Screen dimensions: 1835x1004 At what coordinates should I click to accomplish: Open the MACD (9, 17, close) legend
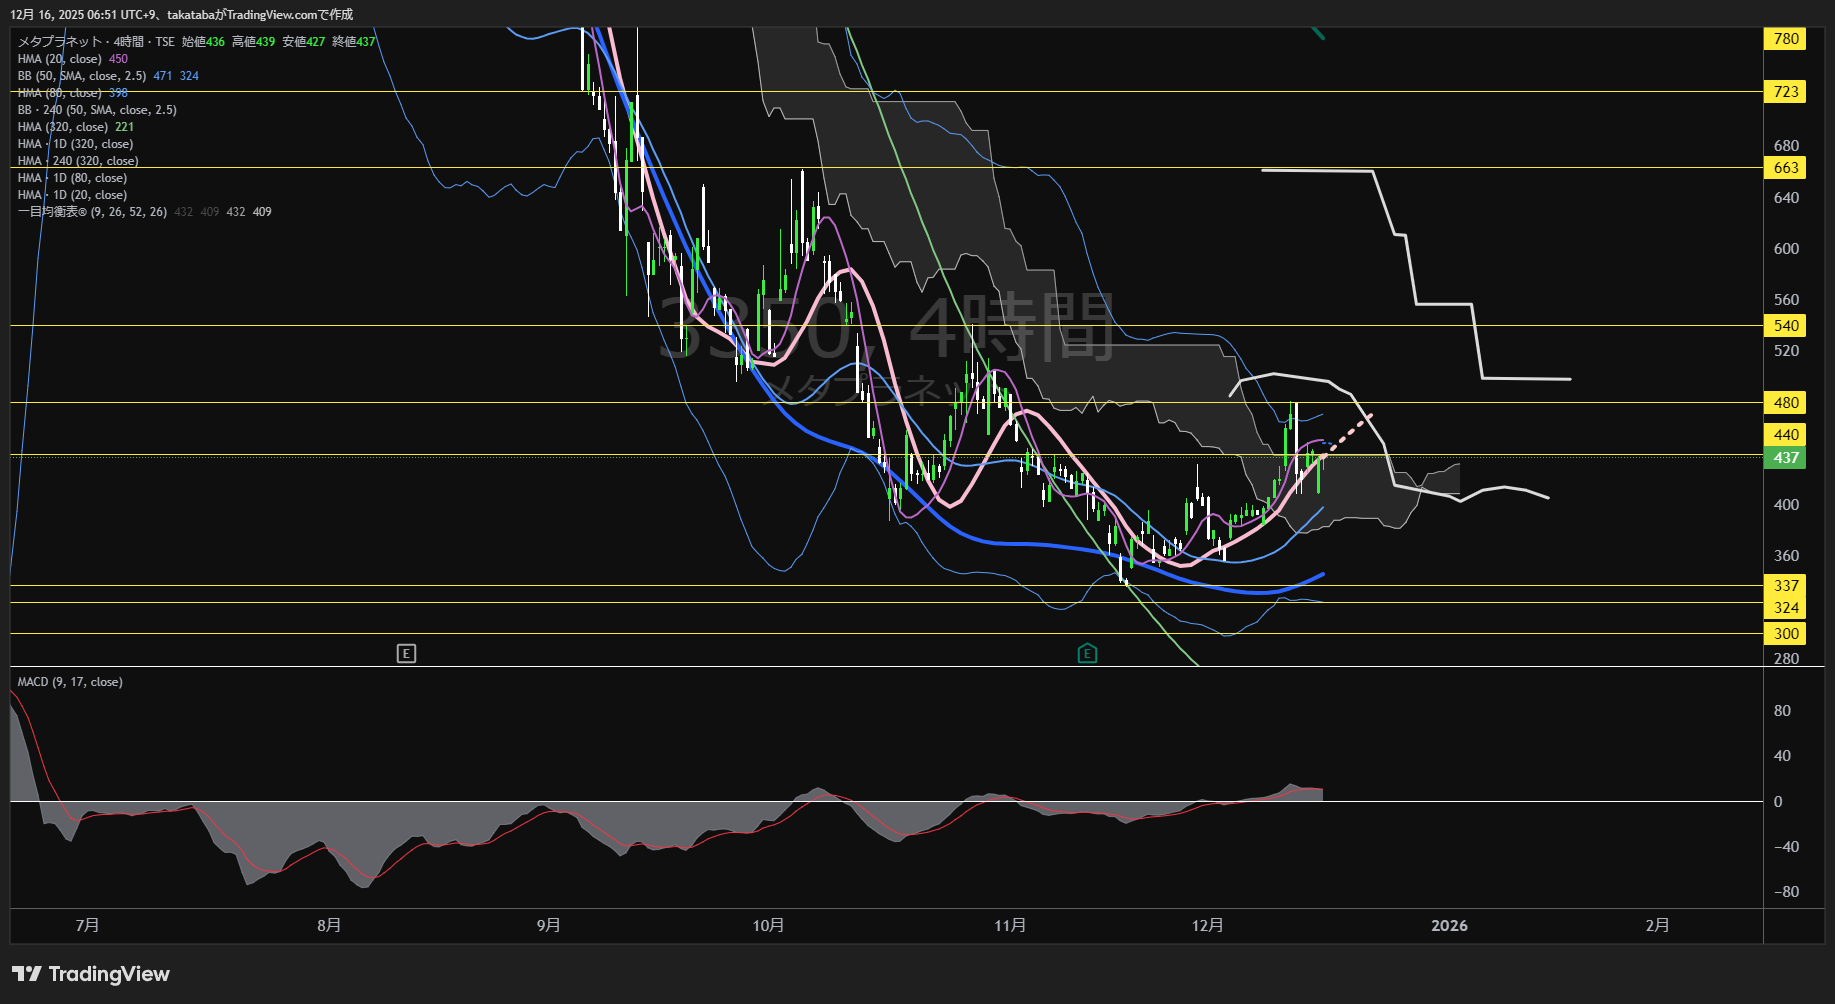coord(70,682)
